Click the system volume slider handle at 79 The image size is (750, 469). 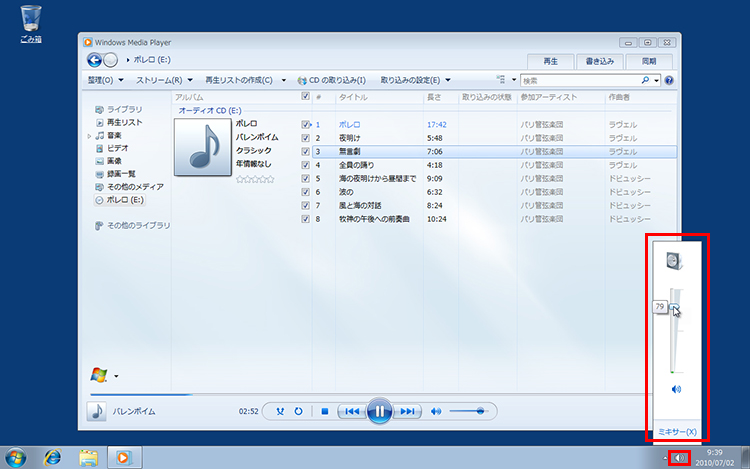pyautogui.click(x=674, y=306)
